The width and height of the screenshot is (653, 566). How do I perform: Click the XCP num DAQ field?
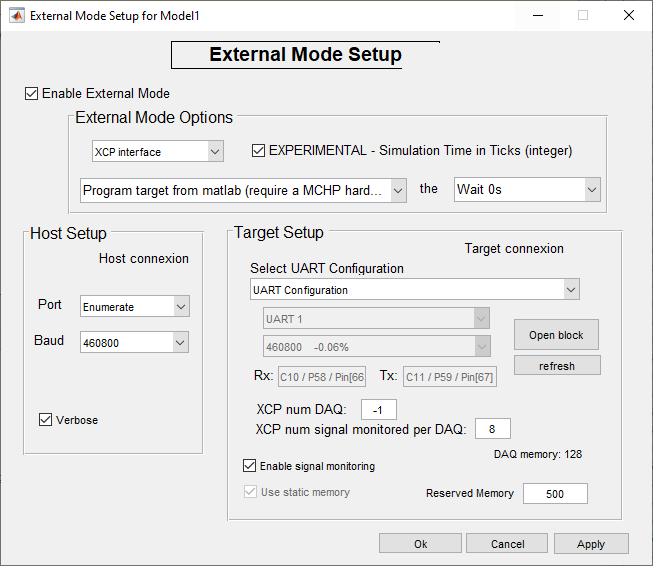[x=379, y=409]
